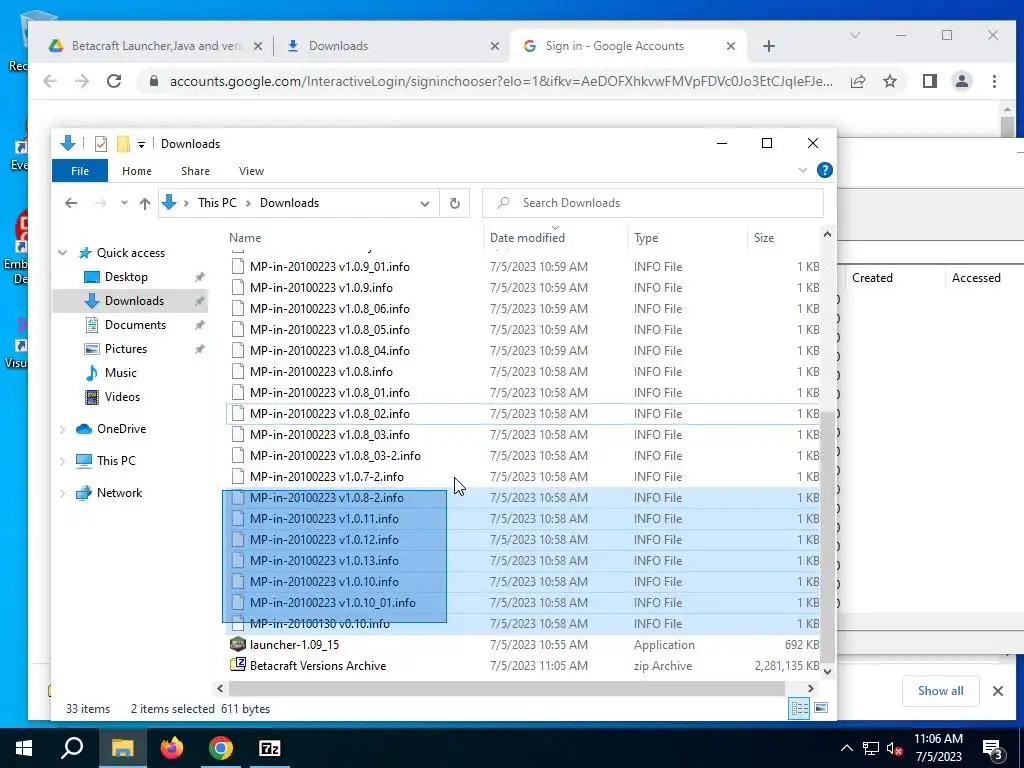Open Chrome side panel icon

[x=929, y=81]
